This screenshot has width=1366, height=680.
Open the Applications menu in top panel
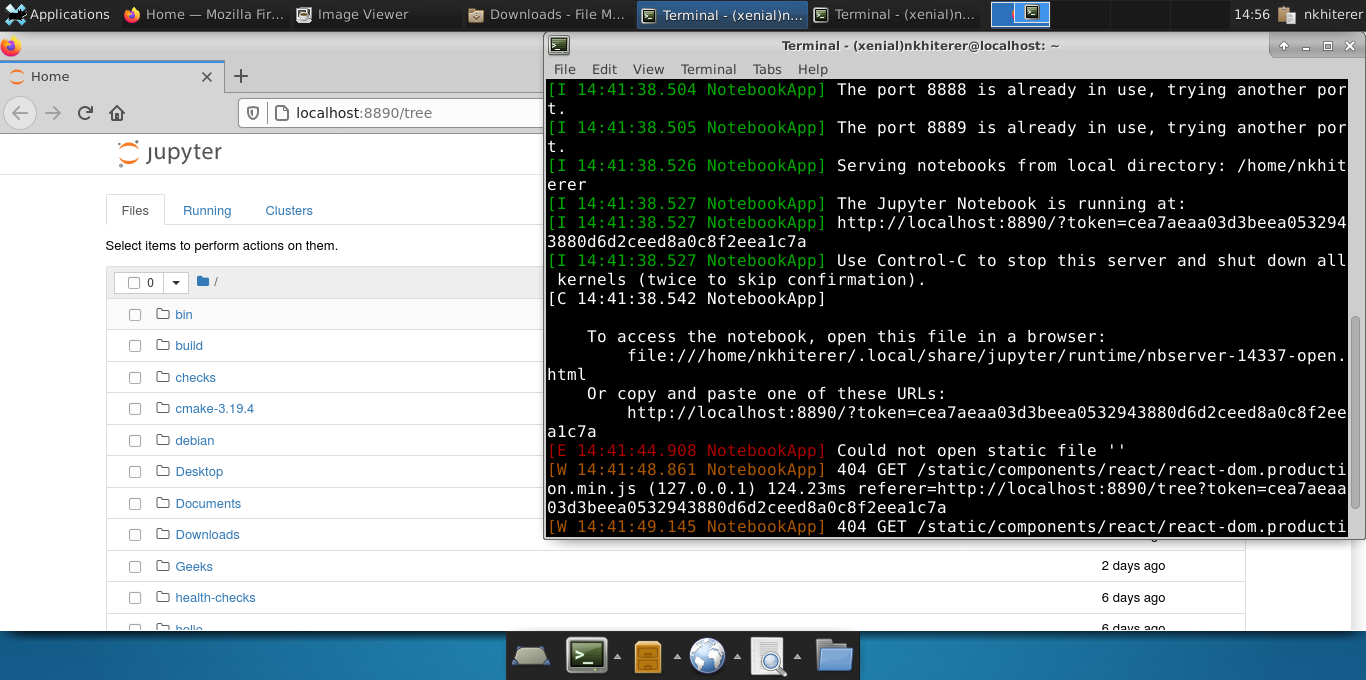point(58,15)
